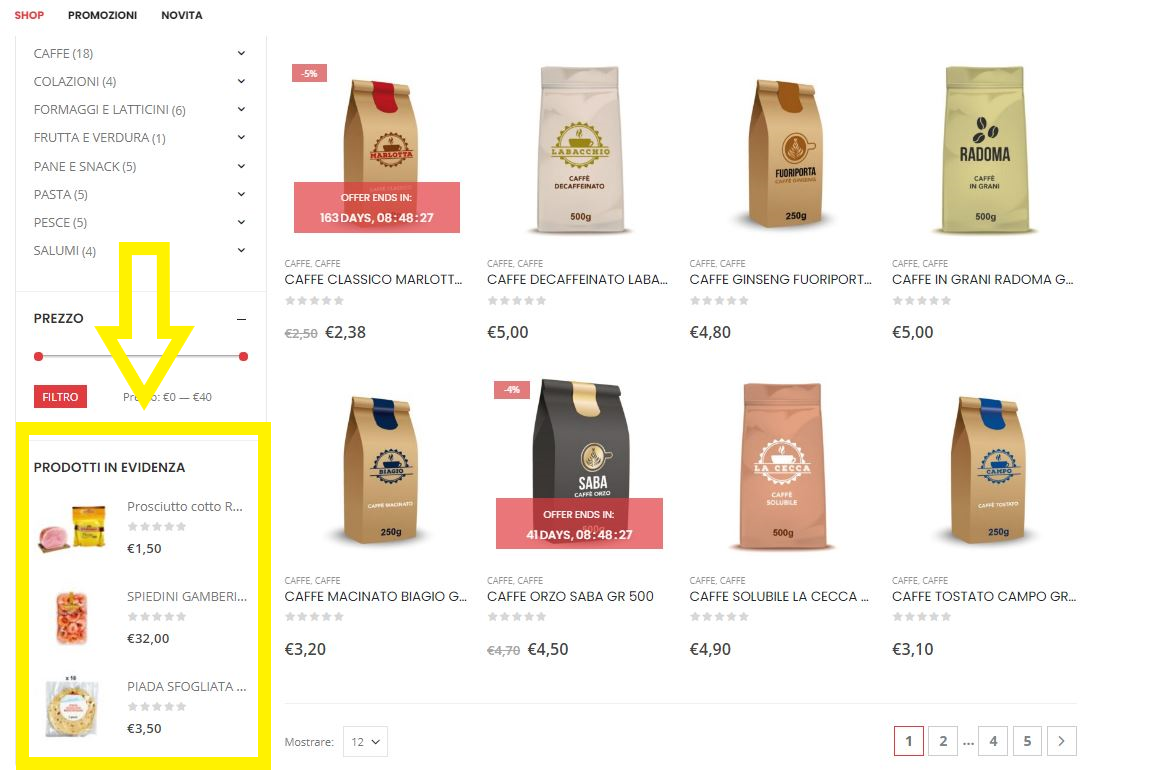Collapse the PREZZO filter section
This screenshot has width=1162, height=776.
coord(242,319)
